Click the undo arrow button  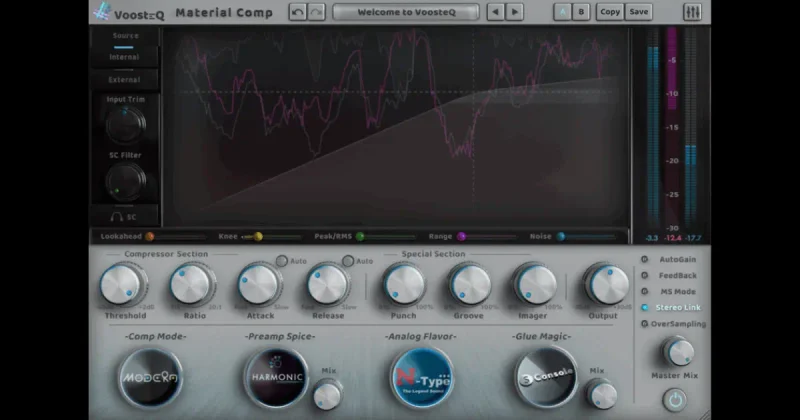[x=297, y=12]
